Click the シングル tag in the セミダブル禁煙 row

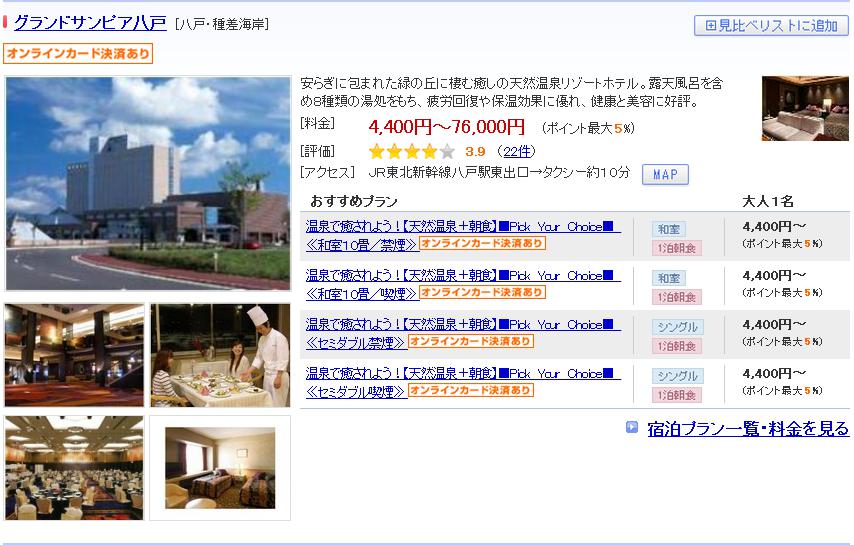(678, 327)
